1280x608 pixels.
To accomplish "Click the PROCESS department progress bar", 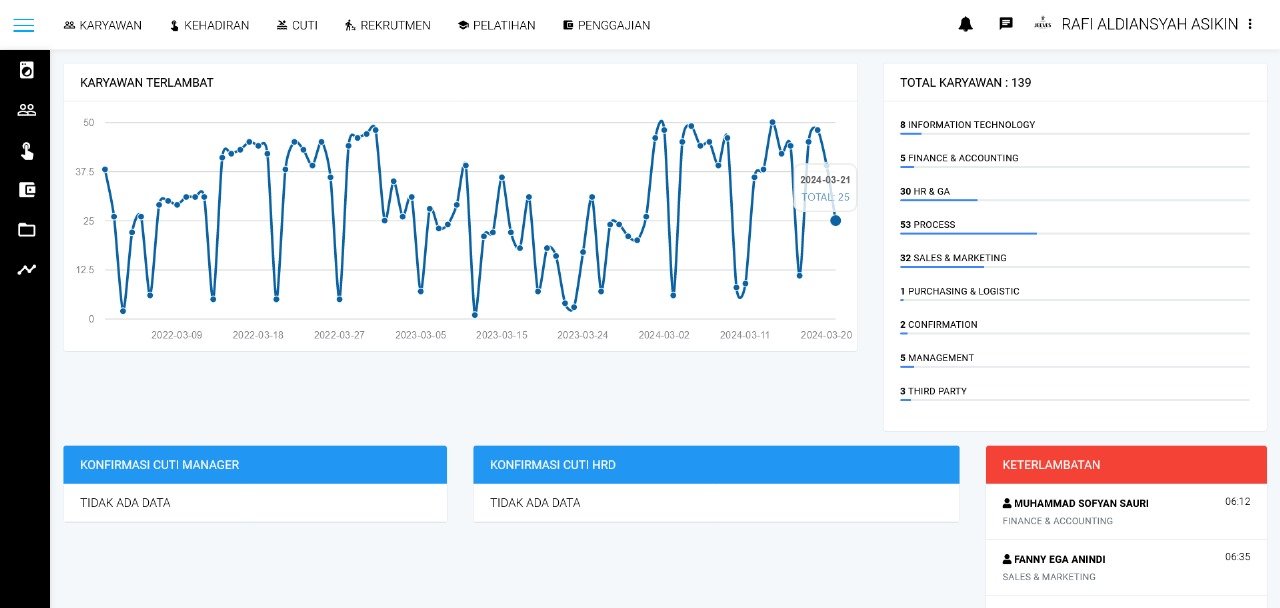I will (x=1074, y=233).
